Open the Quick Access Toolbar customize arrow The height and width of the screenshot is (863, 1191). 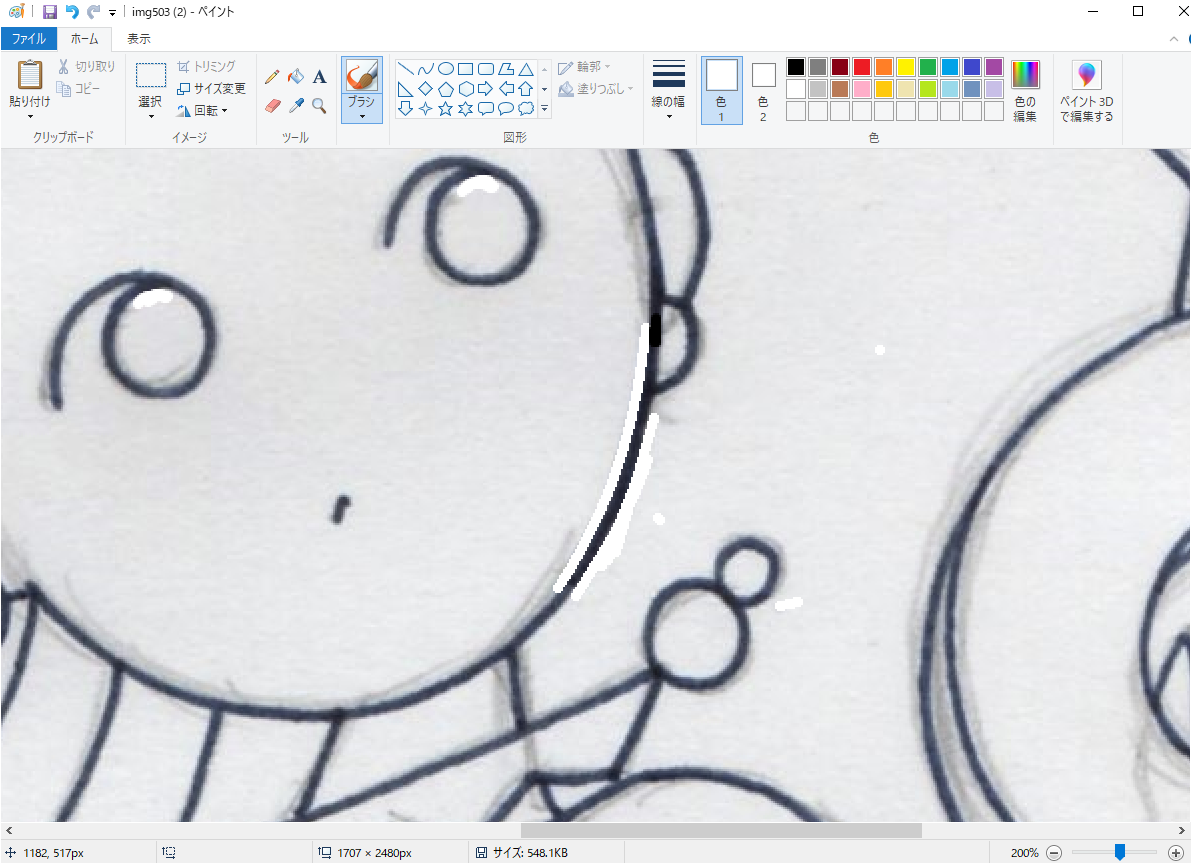(x=112, y=12)
